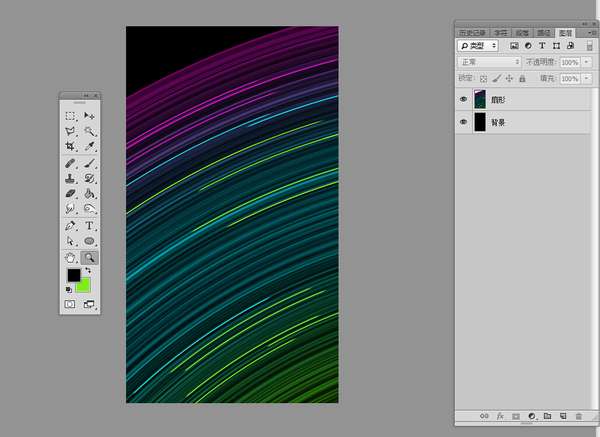Create a new layer
The height and width of the screenshot is (437, 600).
click(x=563, y=416)
